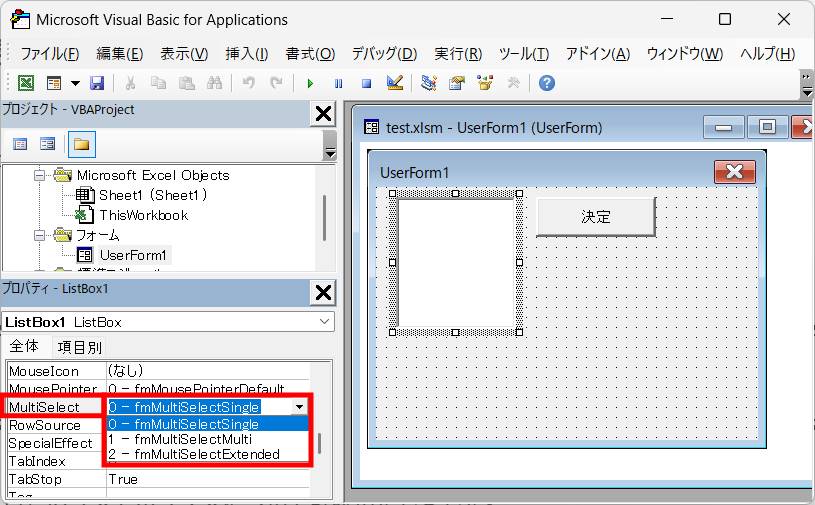The width and height of the screenshot is (815, 505).
Task: Open the ツール(T) menu
Action: (524, 54)
